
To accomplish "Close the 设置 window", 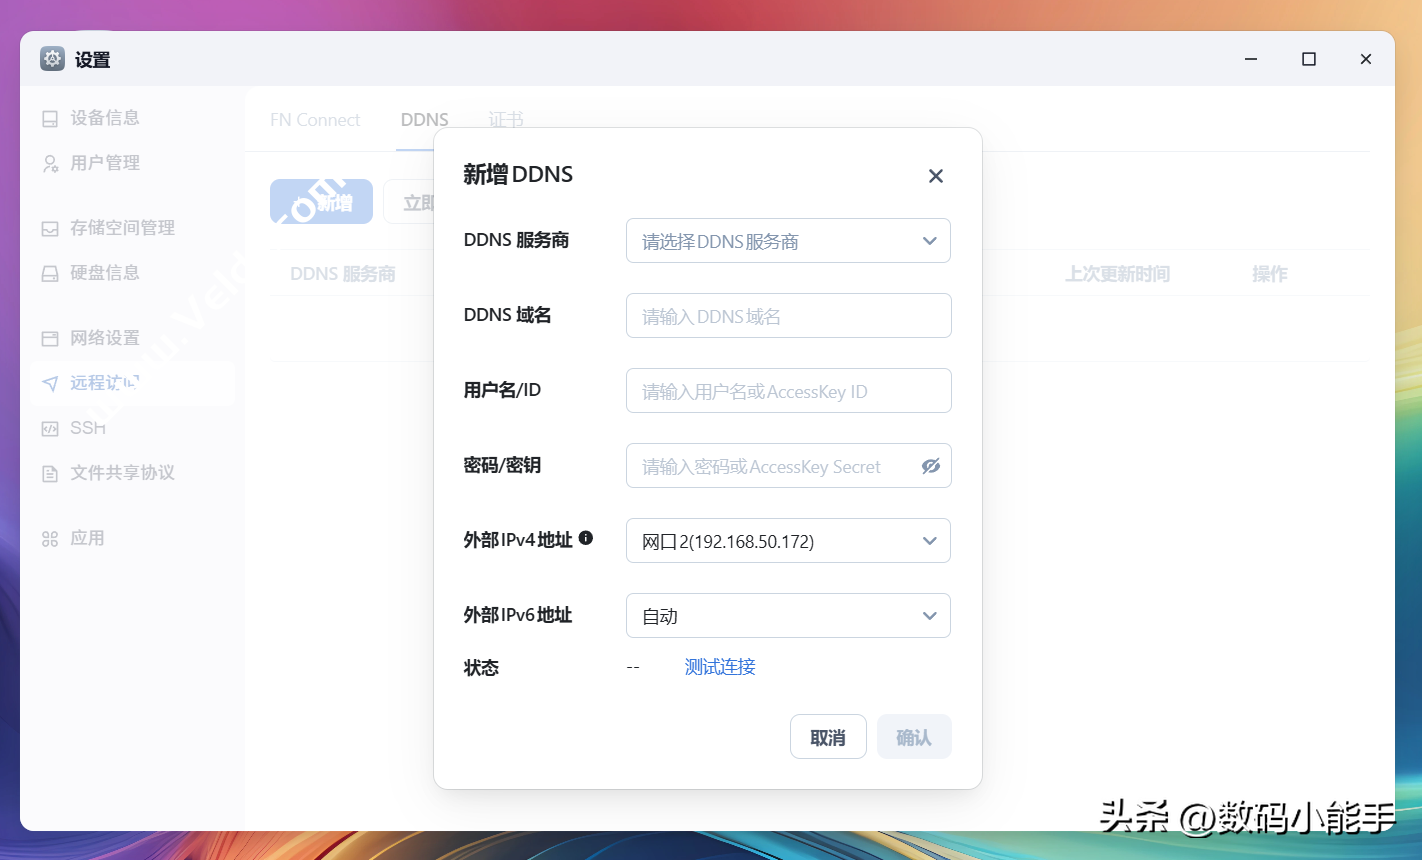I will [1366, 59].
